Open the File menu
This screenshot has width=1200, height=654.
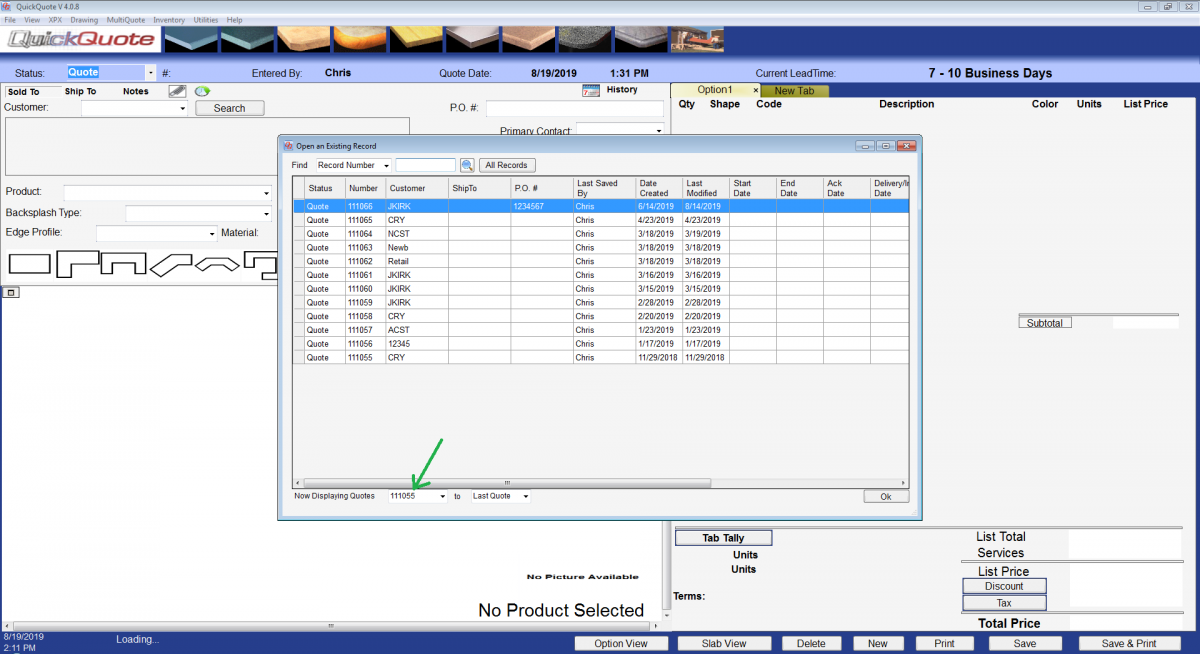coord(11,20)
